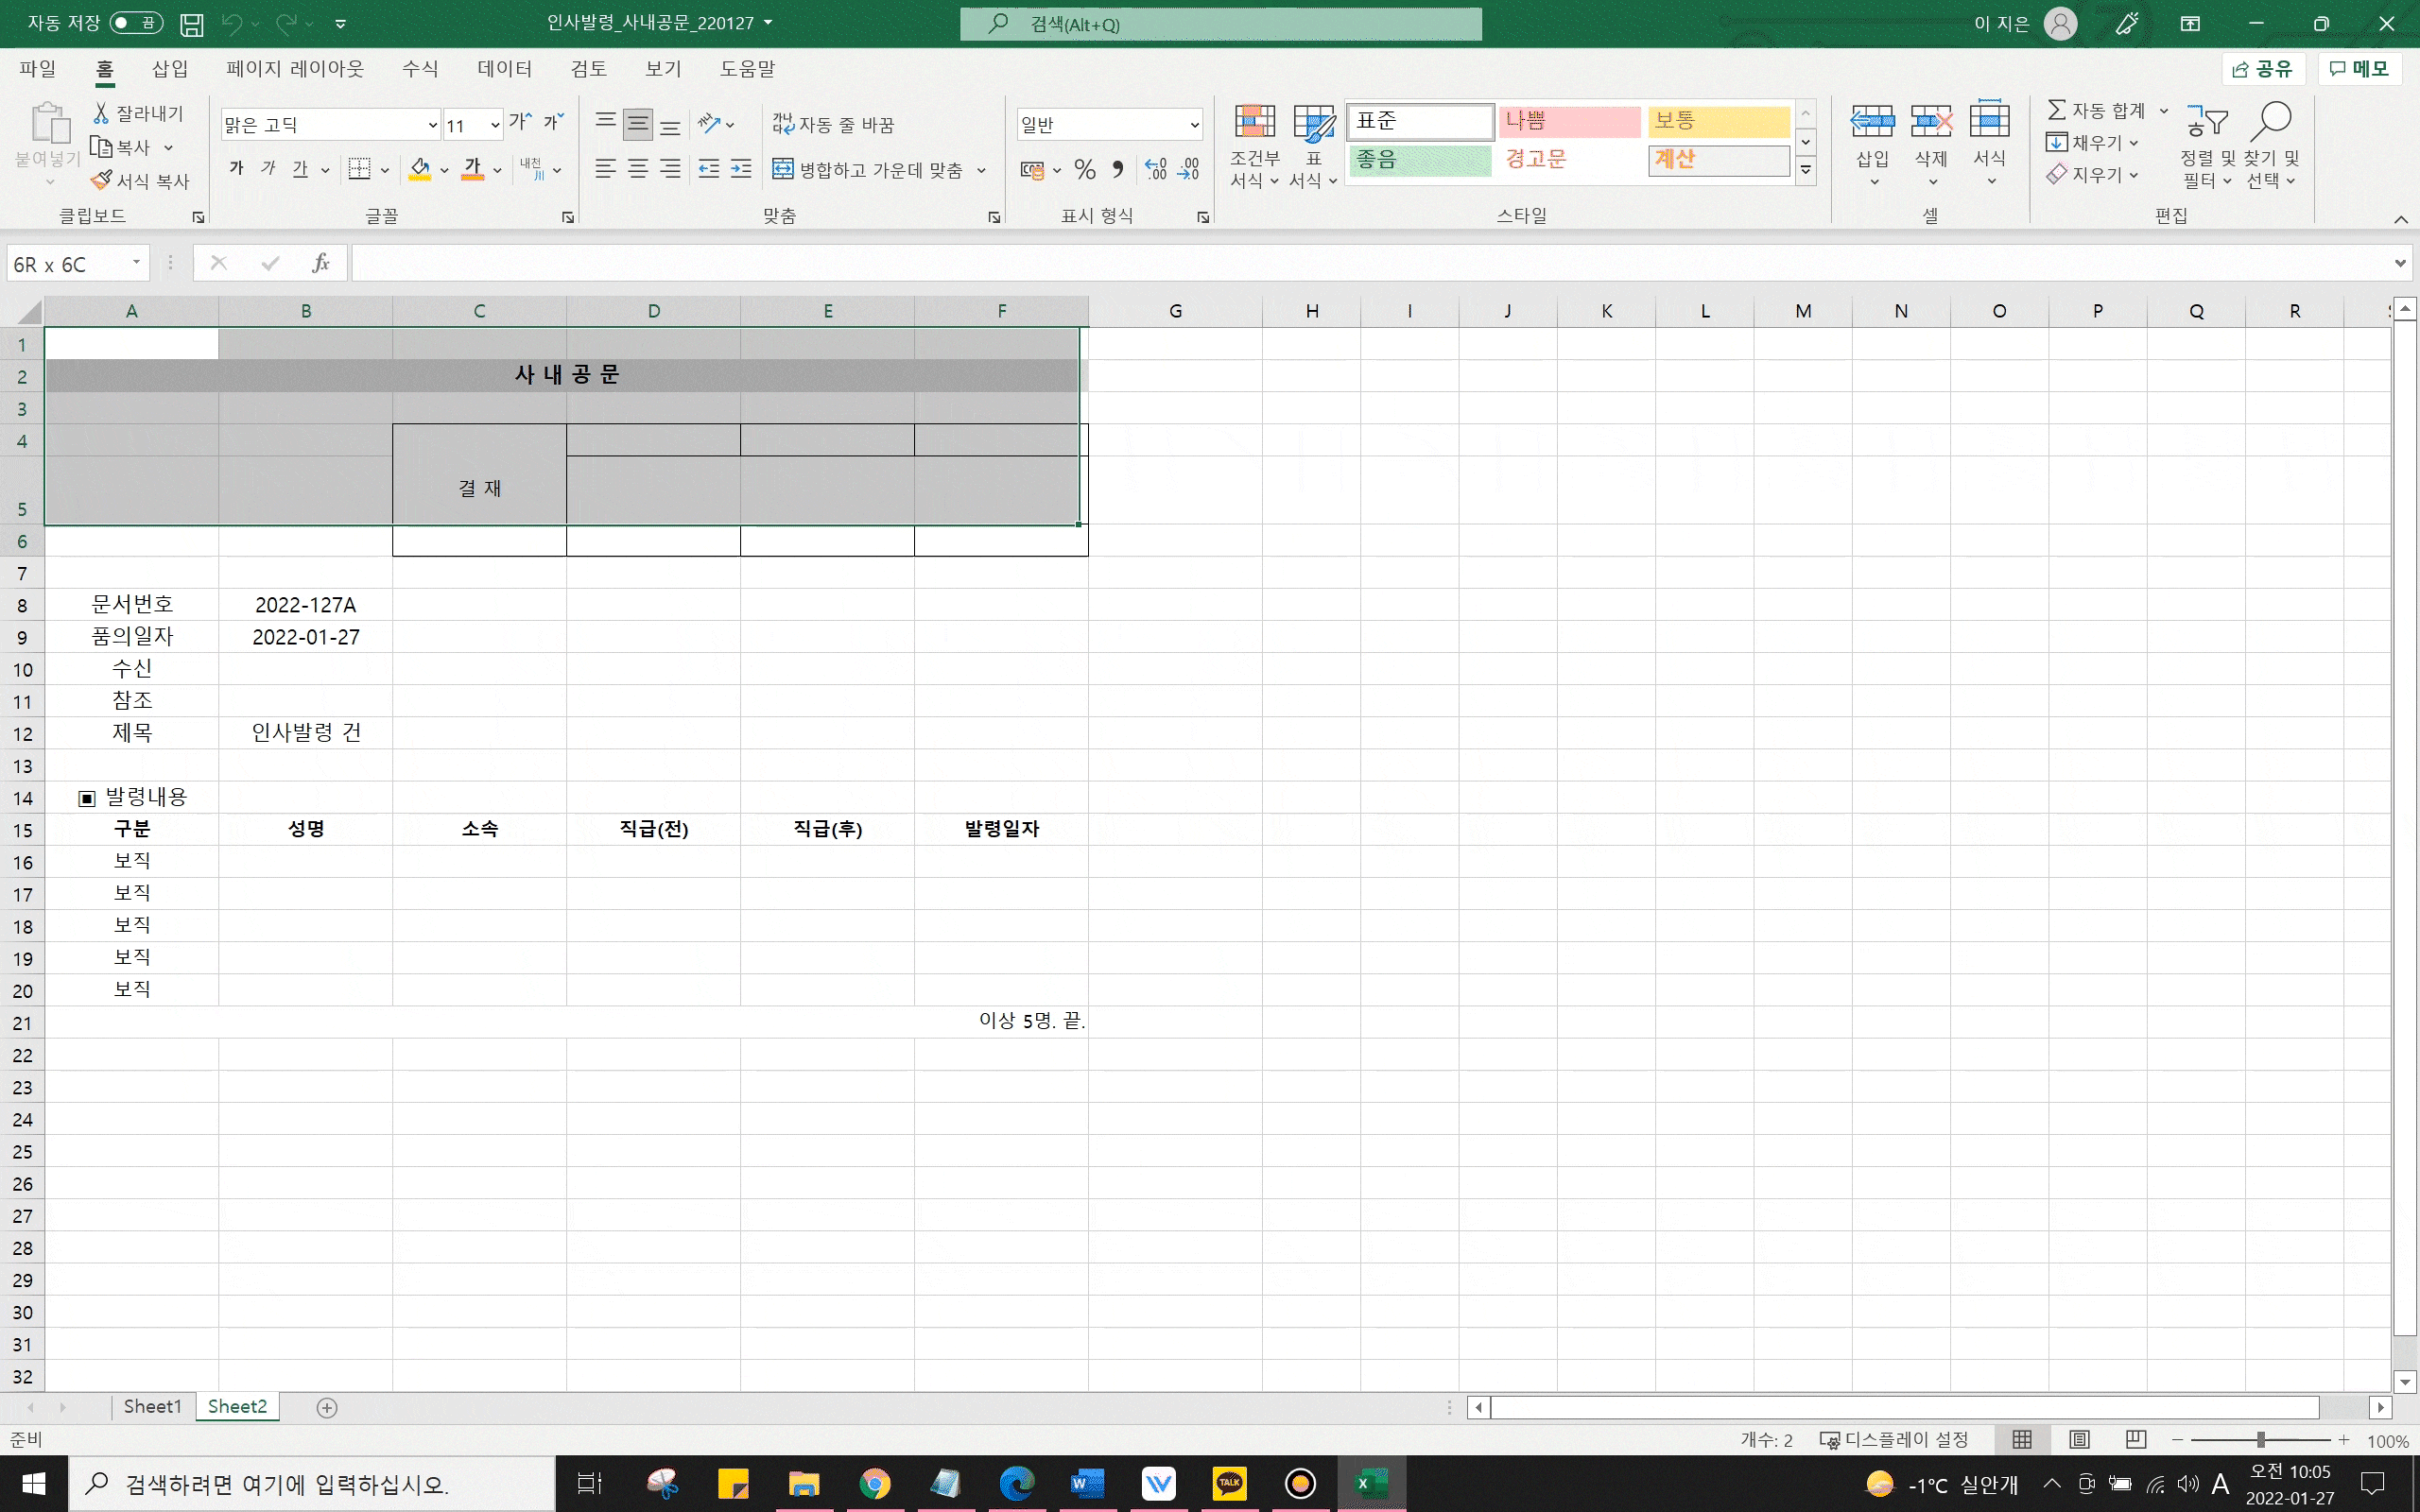
Task: Click the Wrap Text (자동 줄 바꿈) button
Action: (833, 124)
